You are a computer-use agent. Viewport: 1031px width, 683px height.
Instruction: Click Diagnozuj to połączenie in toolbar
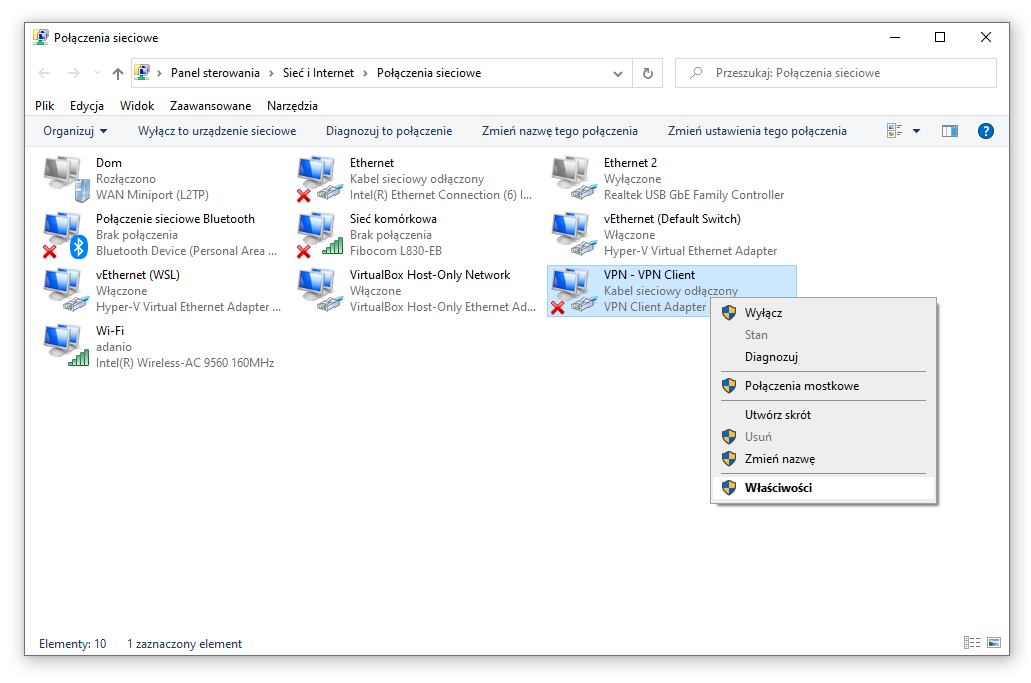pyautogui.click(x=388, y=131)
